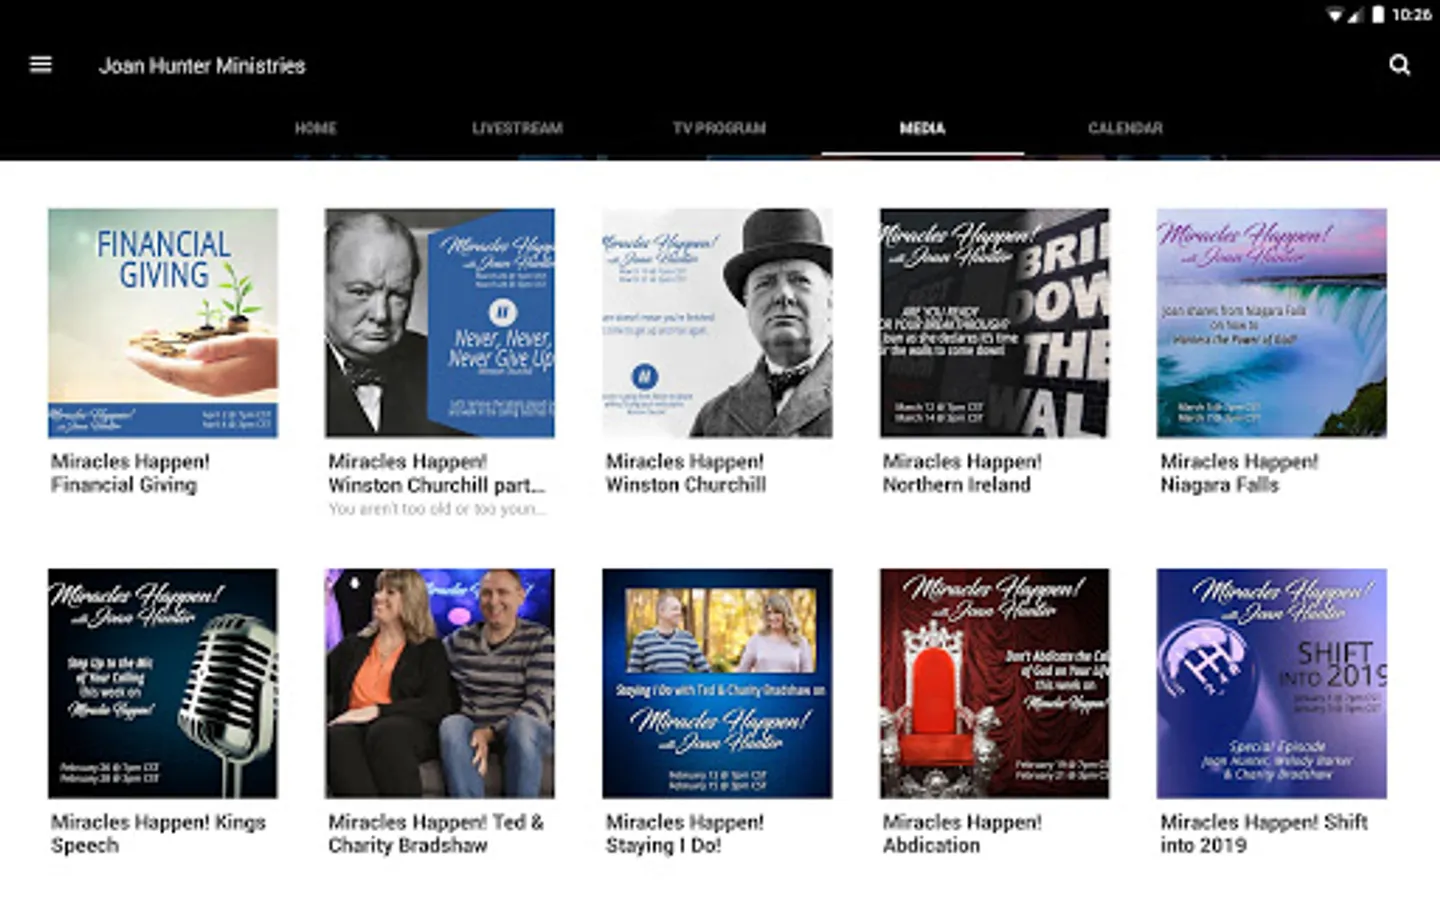Open the red throne Abdication thumbnail

[x=994, y=683]
